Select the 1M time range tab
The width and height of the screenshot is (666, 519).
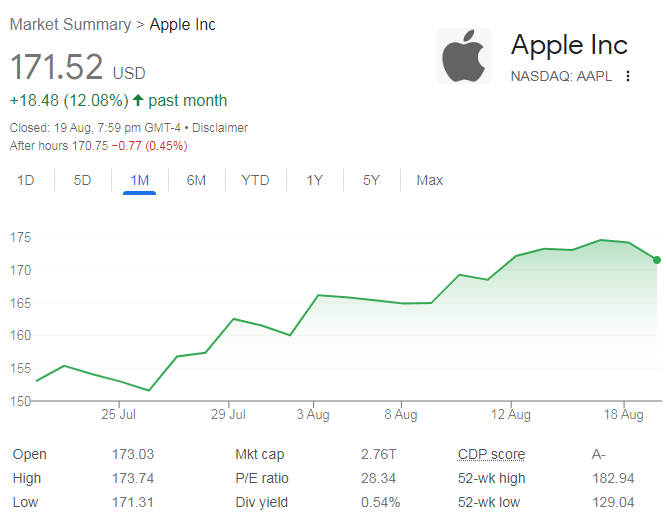point(139,180)
